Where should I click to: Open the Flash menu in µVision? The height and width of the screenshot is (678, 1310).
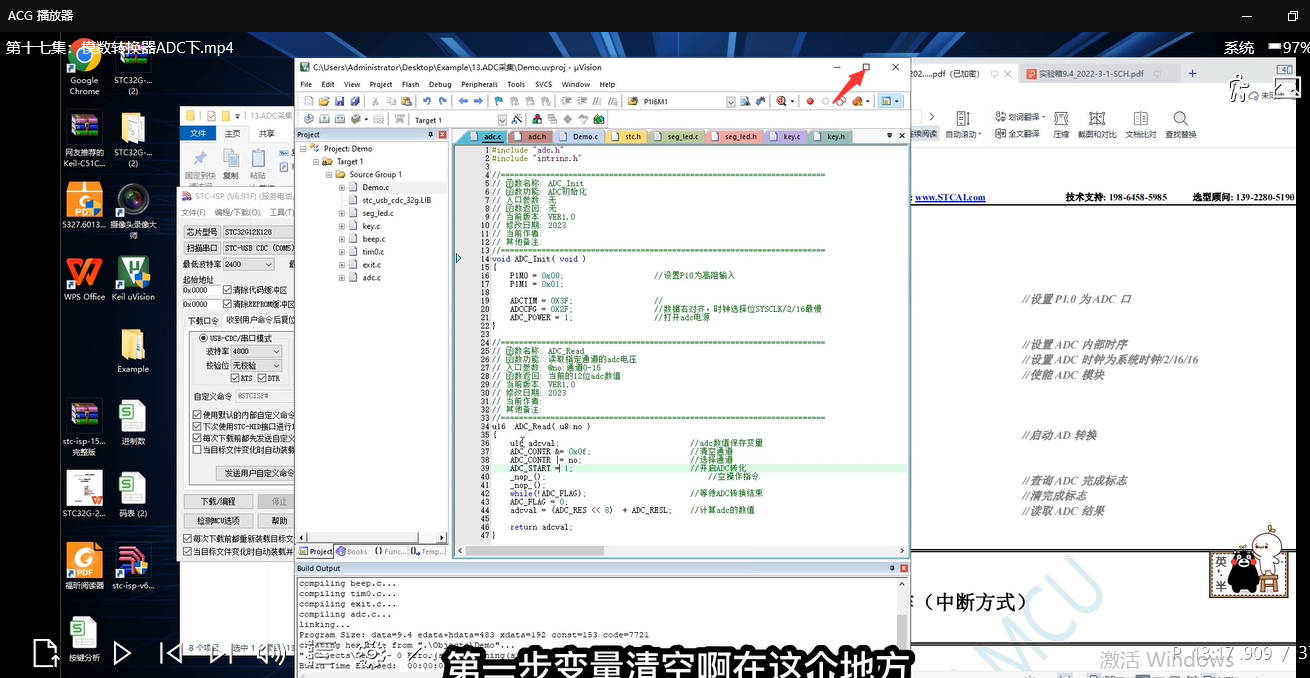point(410,84)
